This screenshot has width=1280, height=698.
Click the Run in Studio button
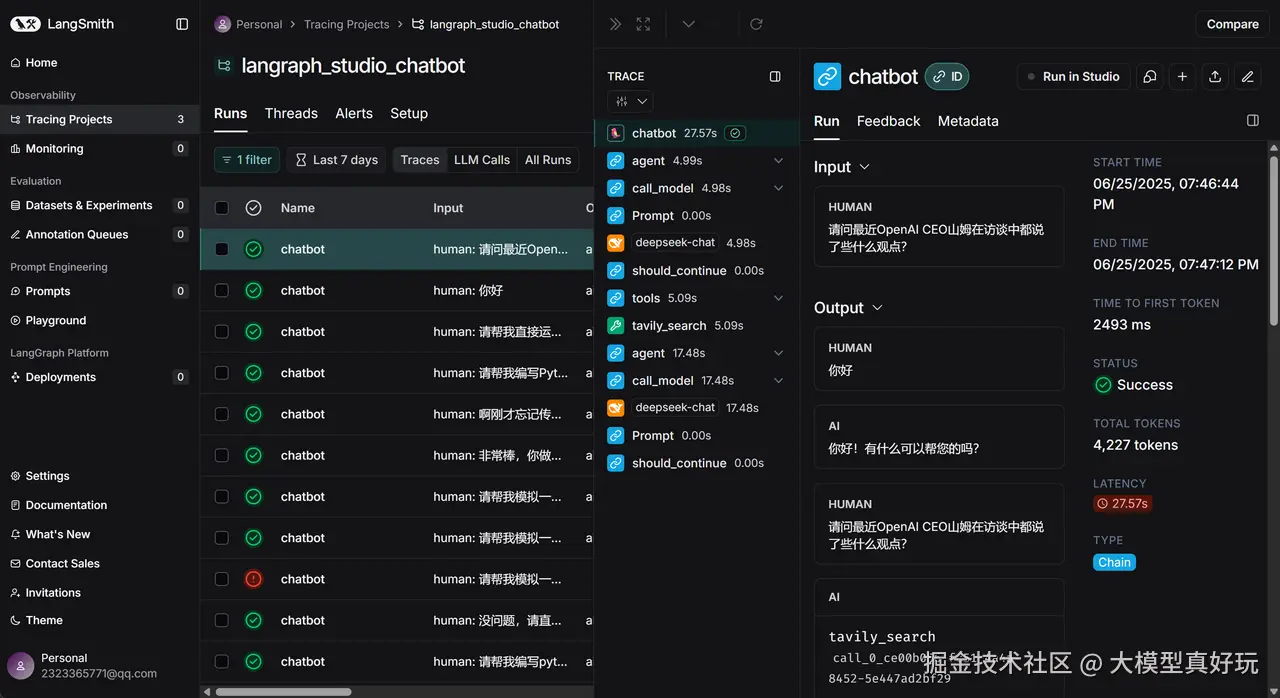(1074, 76)
